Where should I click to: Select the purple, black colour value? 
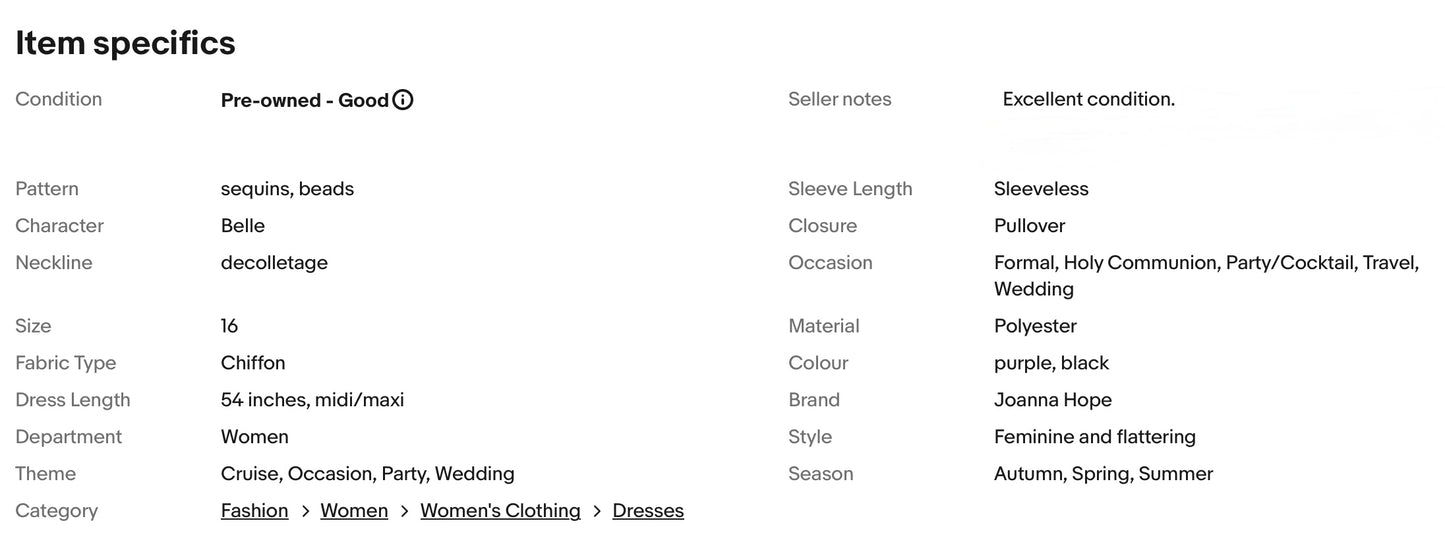pos(1051,363)
